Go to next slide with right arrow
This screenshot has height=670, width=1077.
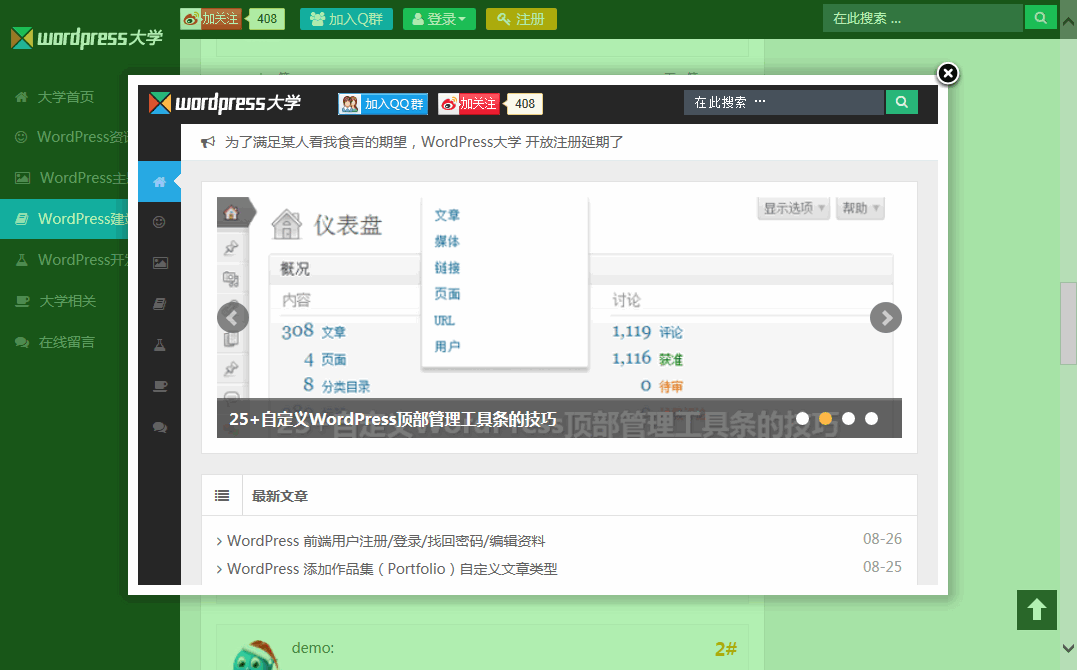click(x=885, y=317)
